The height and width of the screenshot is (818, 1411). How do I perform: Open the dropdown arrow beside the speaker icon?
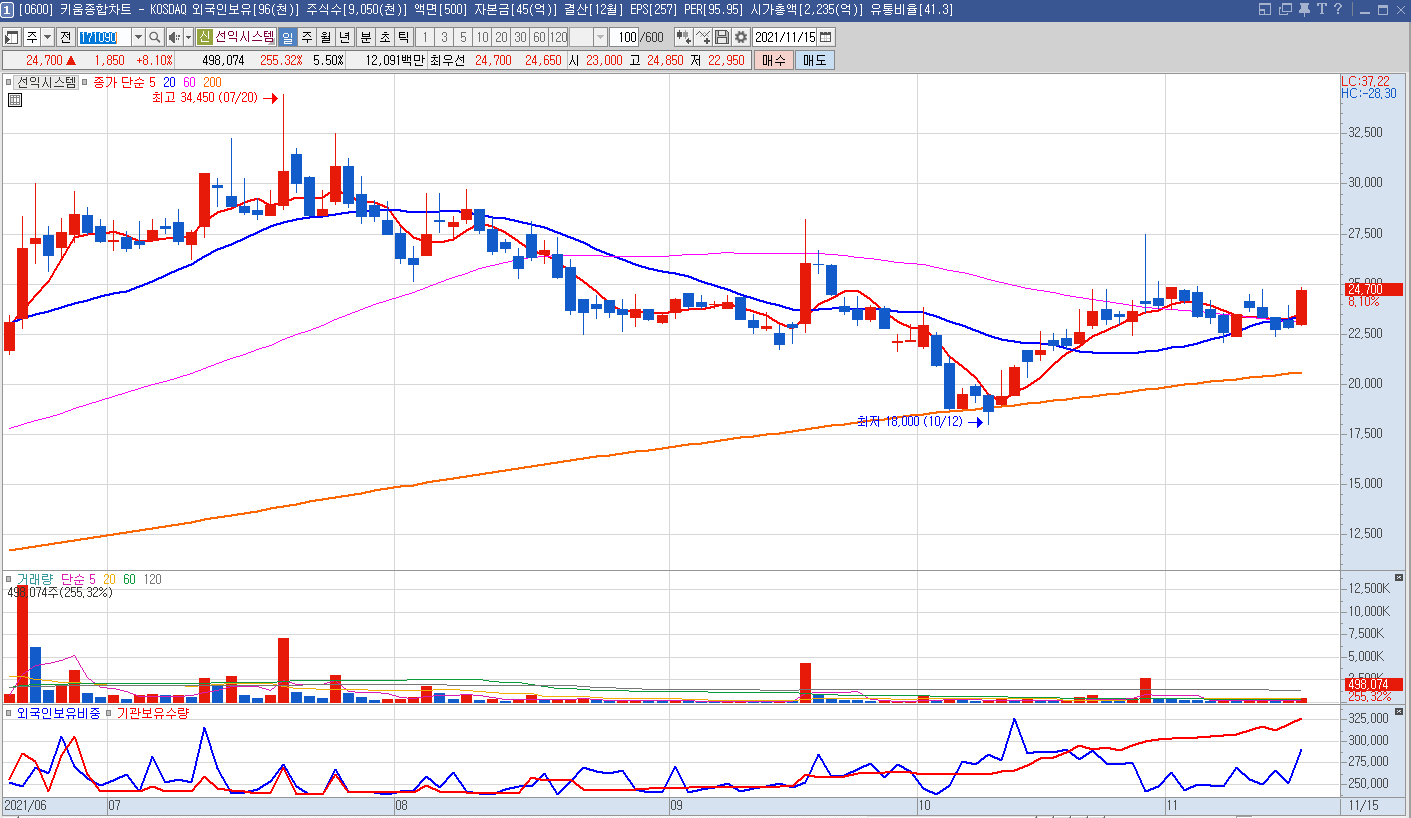(188, 37)
